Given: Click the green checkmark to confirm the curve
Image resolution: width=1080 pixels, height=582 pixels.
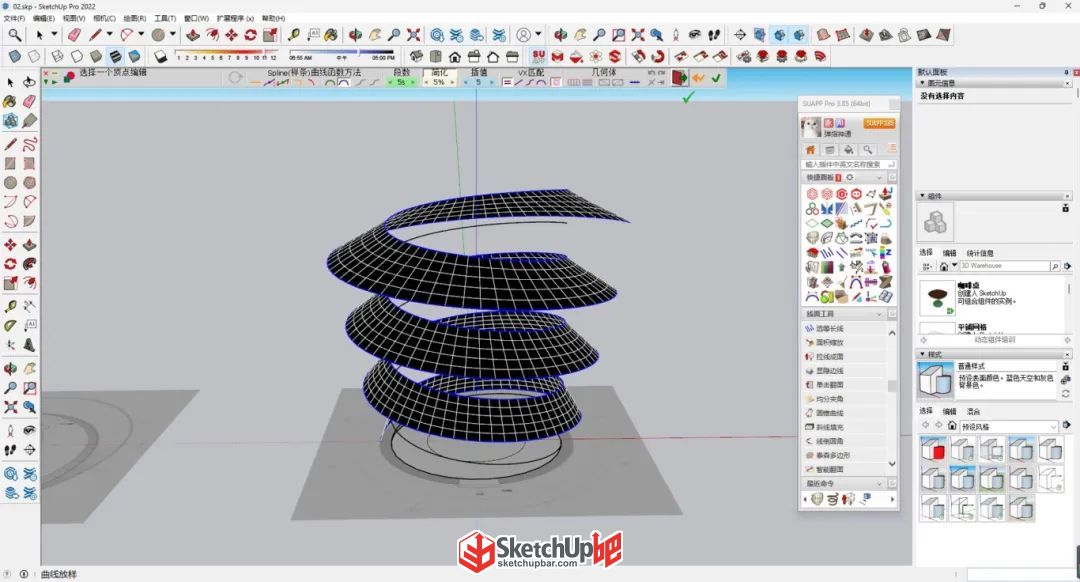Looking at the screenshot, I should [716, 79].
